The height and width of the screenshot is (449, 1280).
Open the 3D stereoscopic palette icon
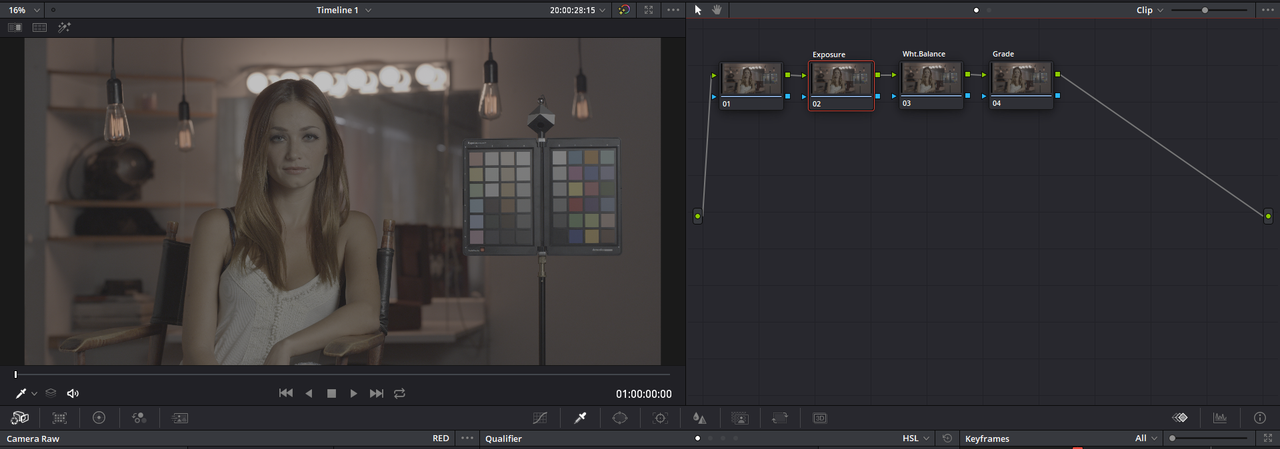point(820,417)
